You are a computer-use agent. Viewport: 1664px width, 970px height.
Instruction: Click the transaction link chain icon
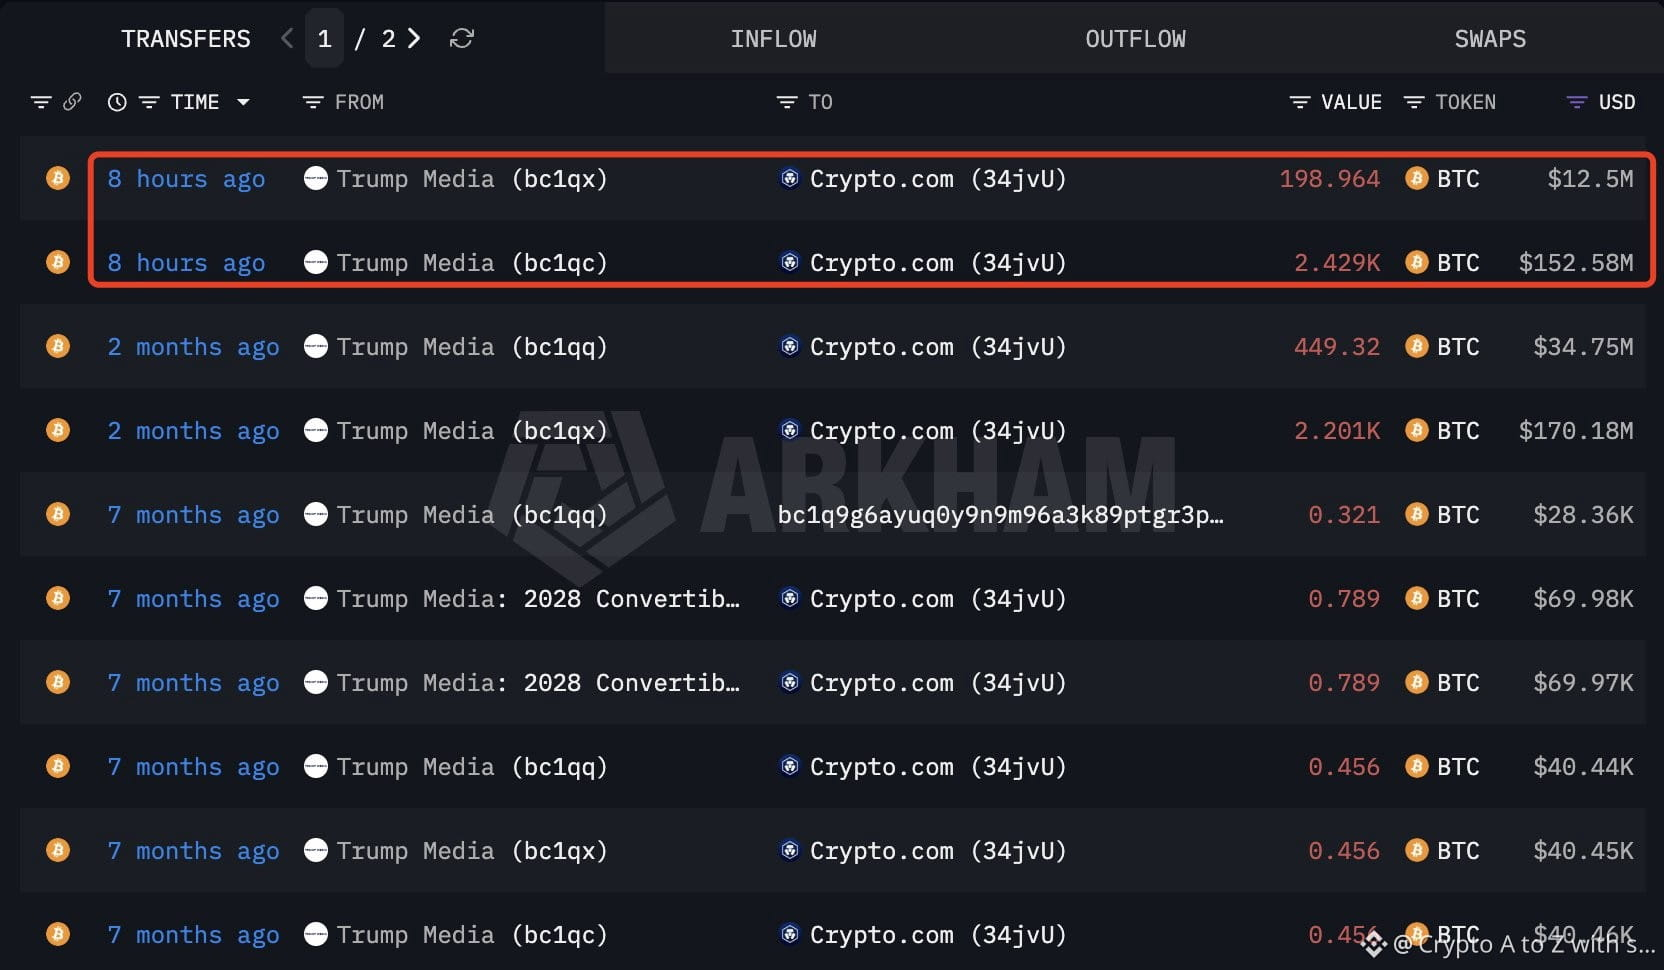coord(72,102)
